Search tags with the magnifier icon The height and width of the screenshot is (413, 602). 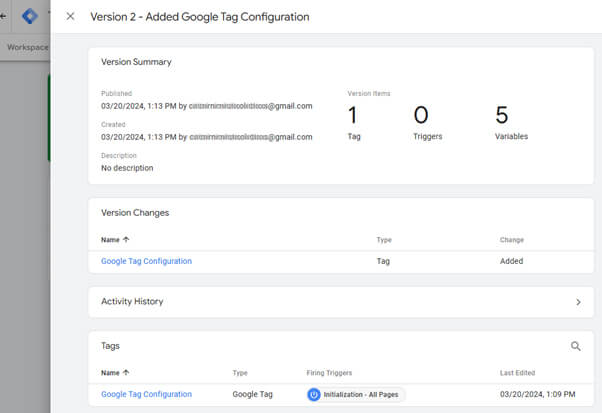[576, 346]
